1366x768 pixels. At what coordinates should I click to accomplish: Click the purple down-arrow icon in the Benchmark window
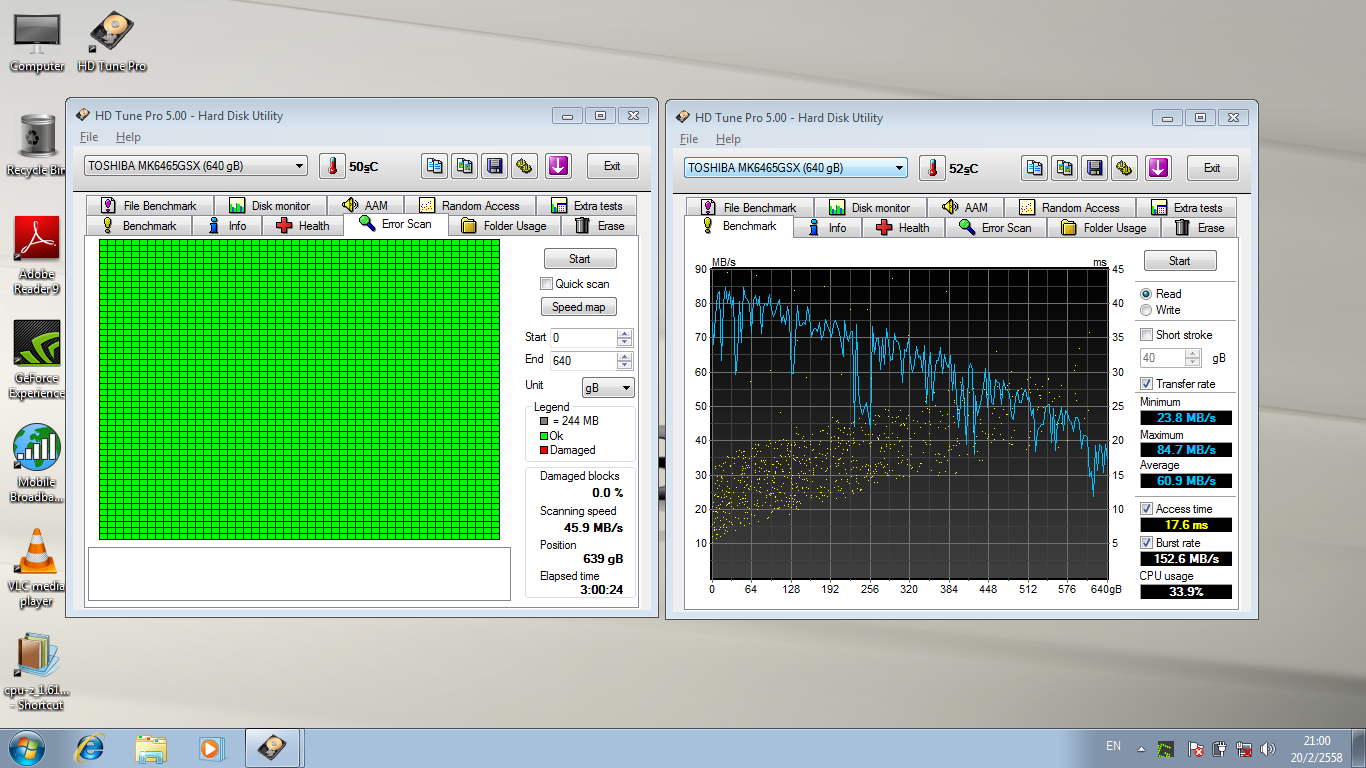point(1158,168)
